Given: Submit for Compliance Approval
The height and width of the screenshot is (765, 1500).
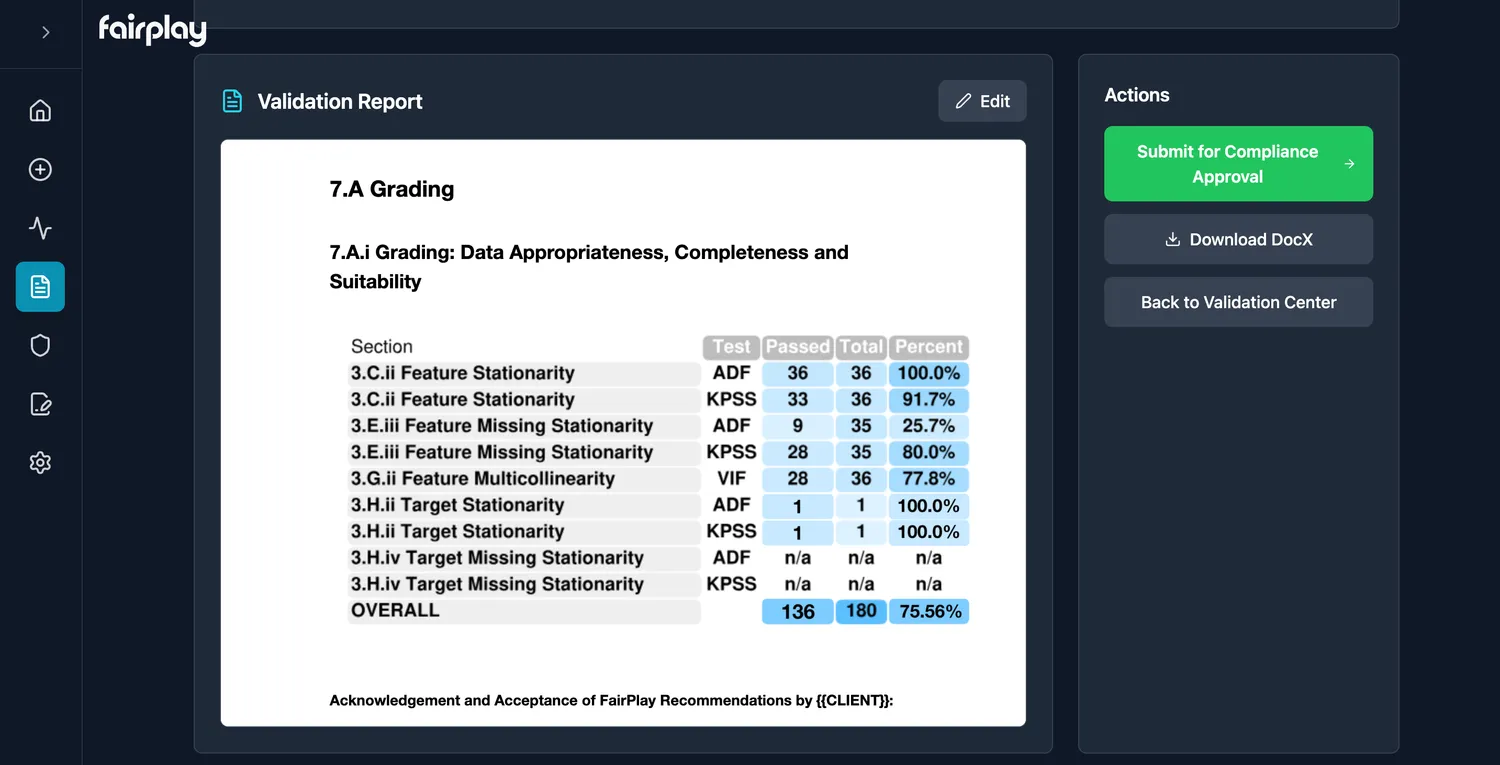Looking at the screenshot, I should [1238, 164].
